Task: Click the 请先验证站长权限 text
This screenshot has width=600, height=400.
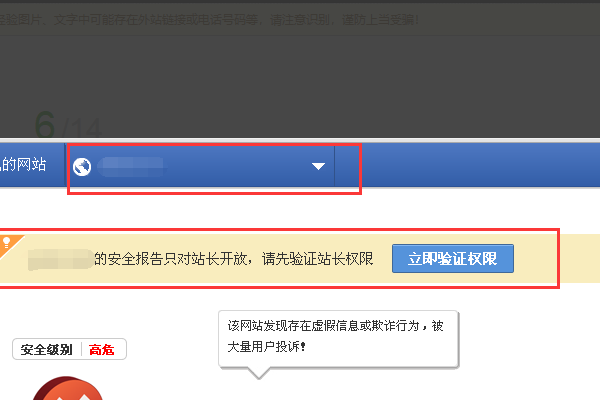Action: [317, 259]
